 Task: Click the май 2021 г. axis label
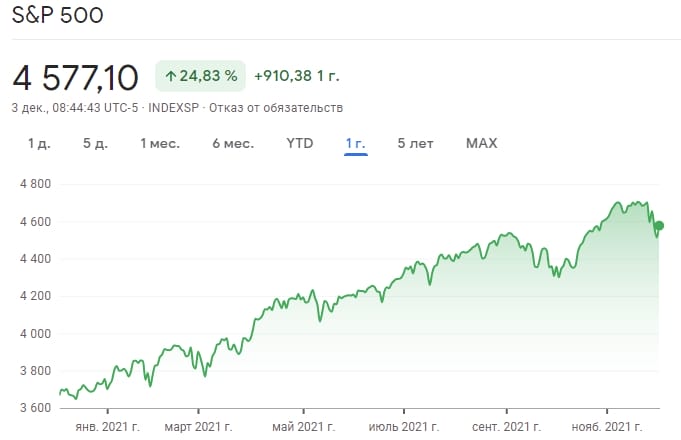coord(304,427)
